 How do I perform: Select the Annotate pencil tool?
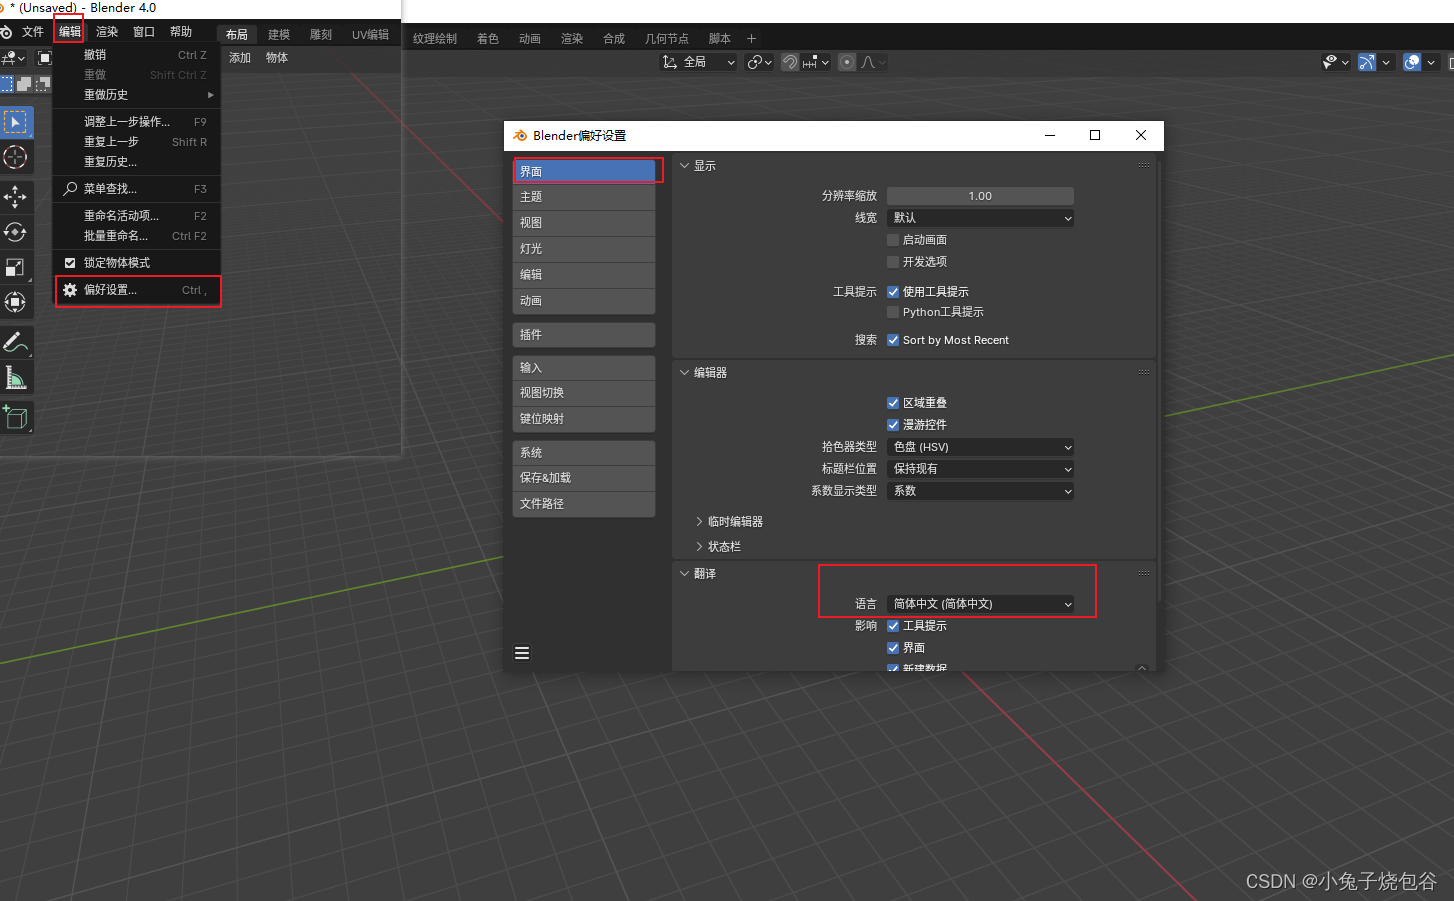coord(15,342)
